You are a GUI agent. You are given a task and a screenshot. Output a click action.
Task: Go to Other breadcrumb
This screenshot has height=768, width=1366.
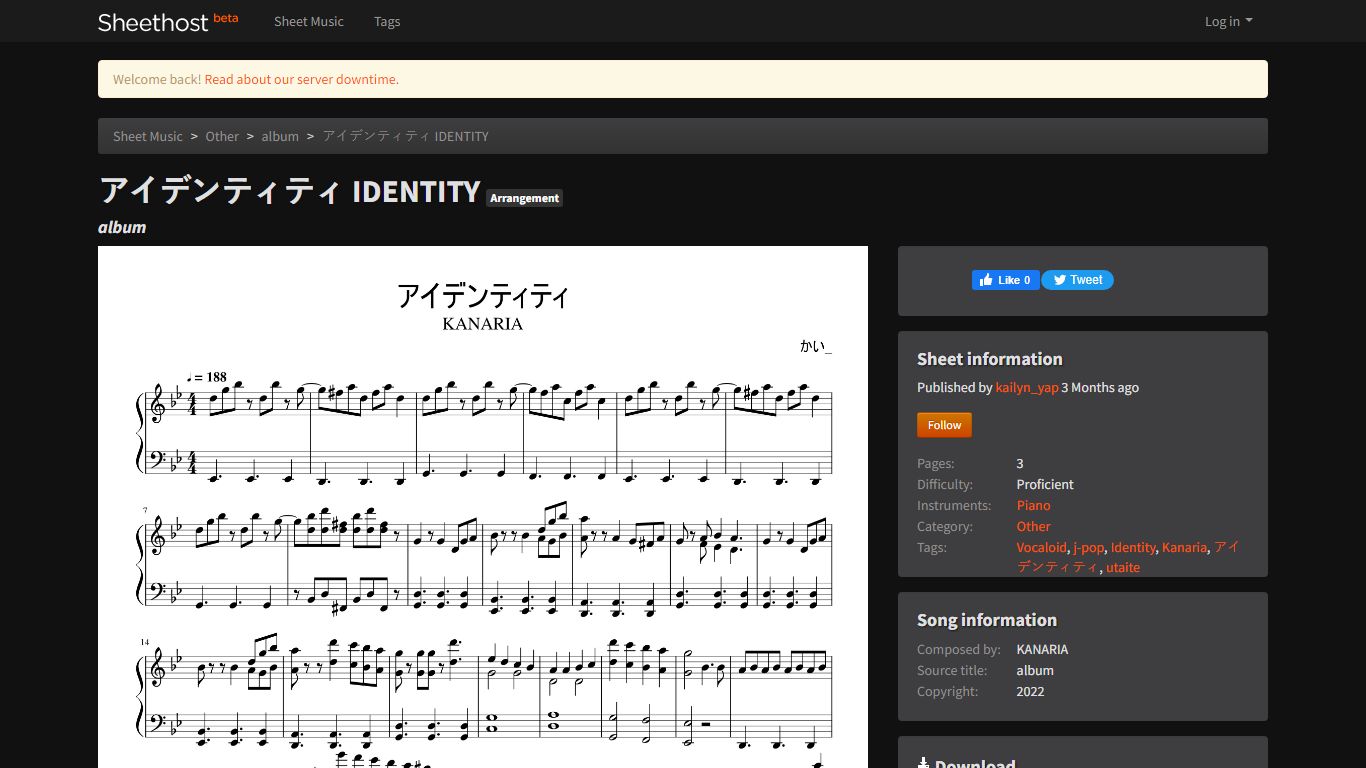click(x=222, y=136)
